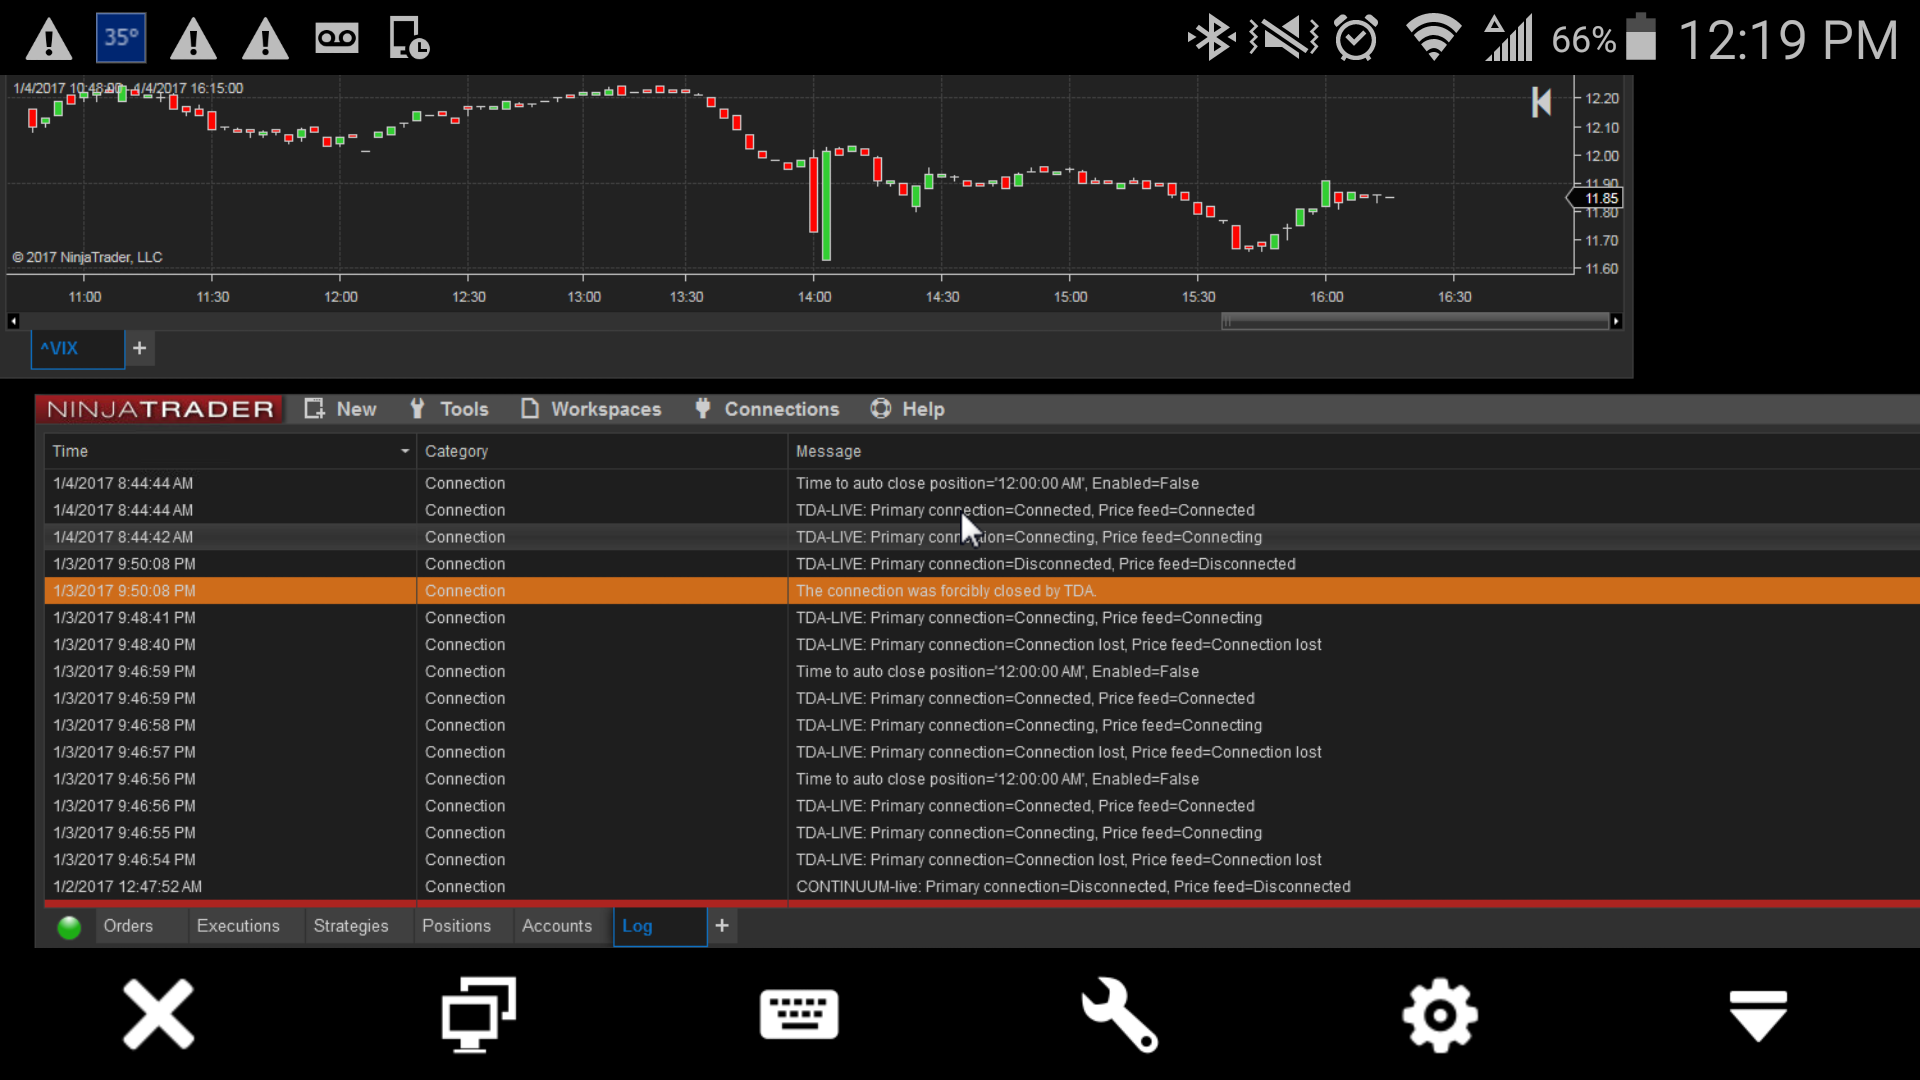
Task: Add a new chart tab next to ^VIX
Action: 140,348
